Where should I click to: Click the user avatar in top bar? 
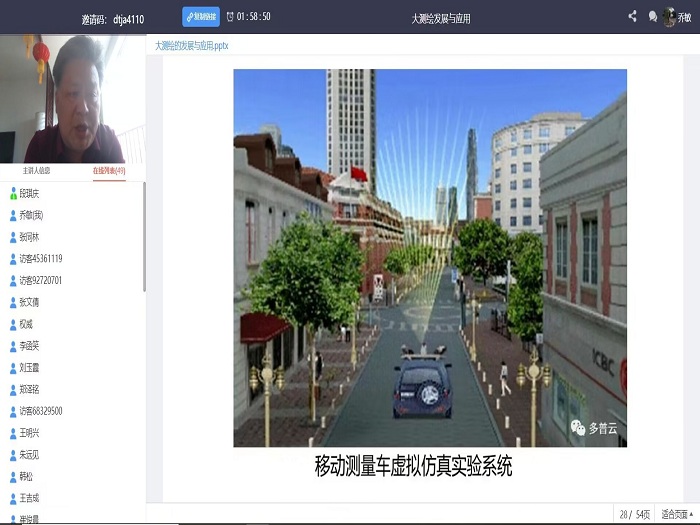coord(669,17)
